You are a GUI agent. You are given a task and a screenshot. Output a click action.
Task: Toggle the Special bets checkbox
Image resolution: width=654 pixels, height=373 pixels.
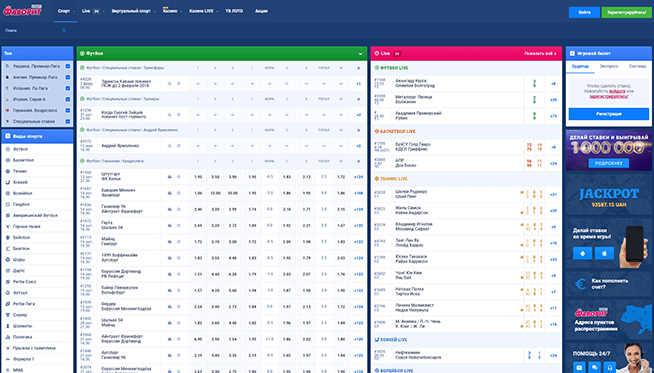tap(68, 121)
